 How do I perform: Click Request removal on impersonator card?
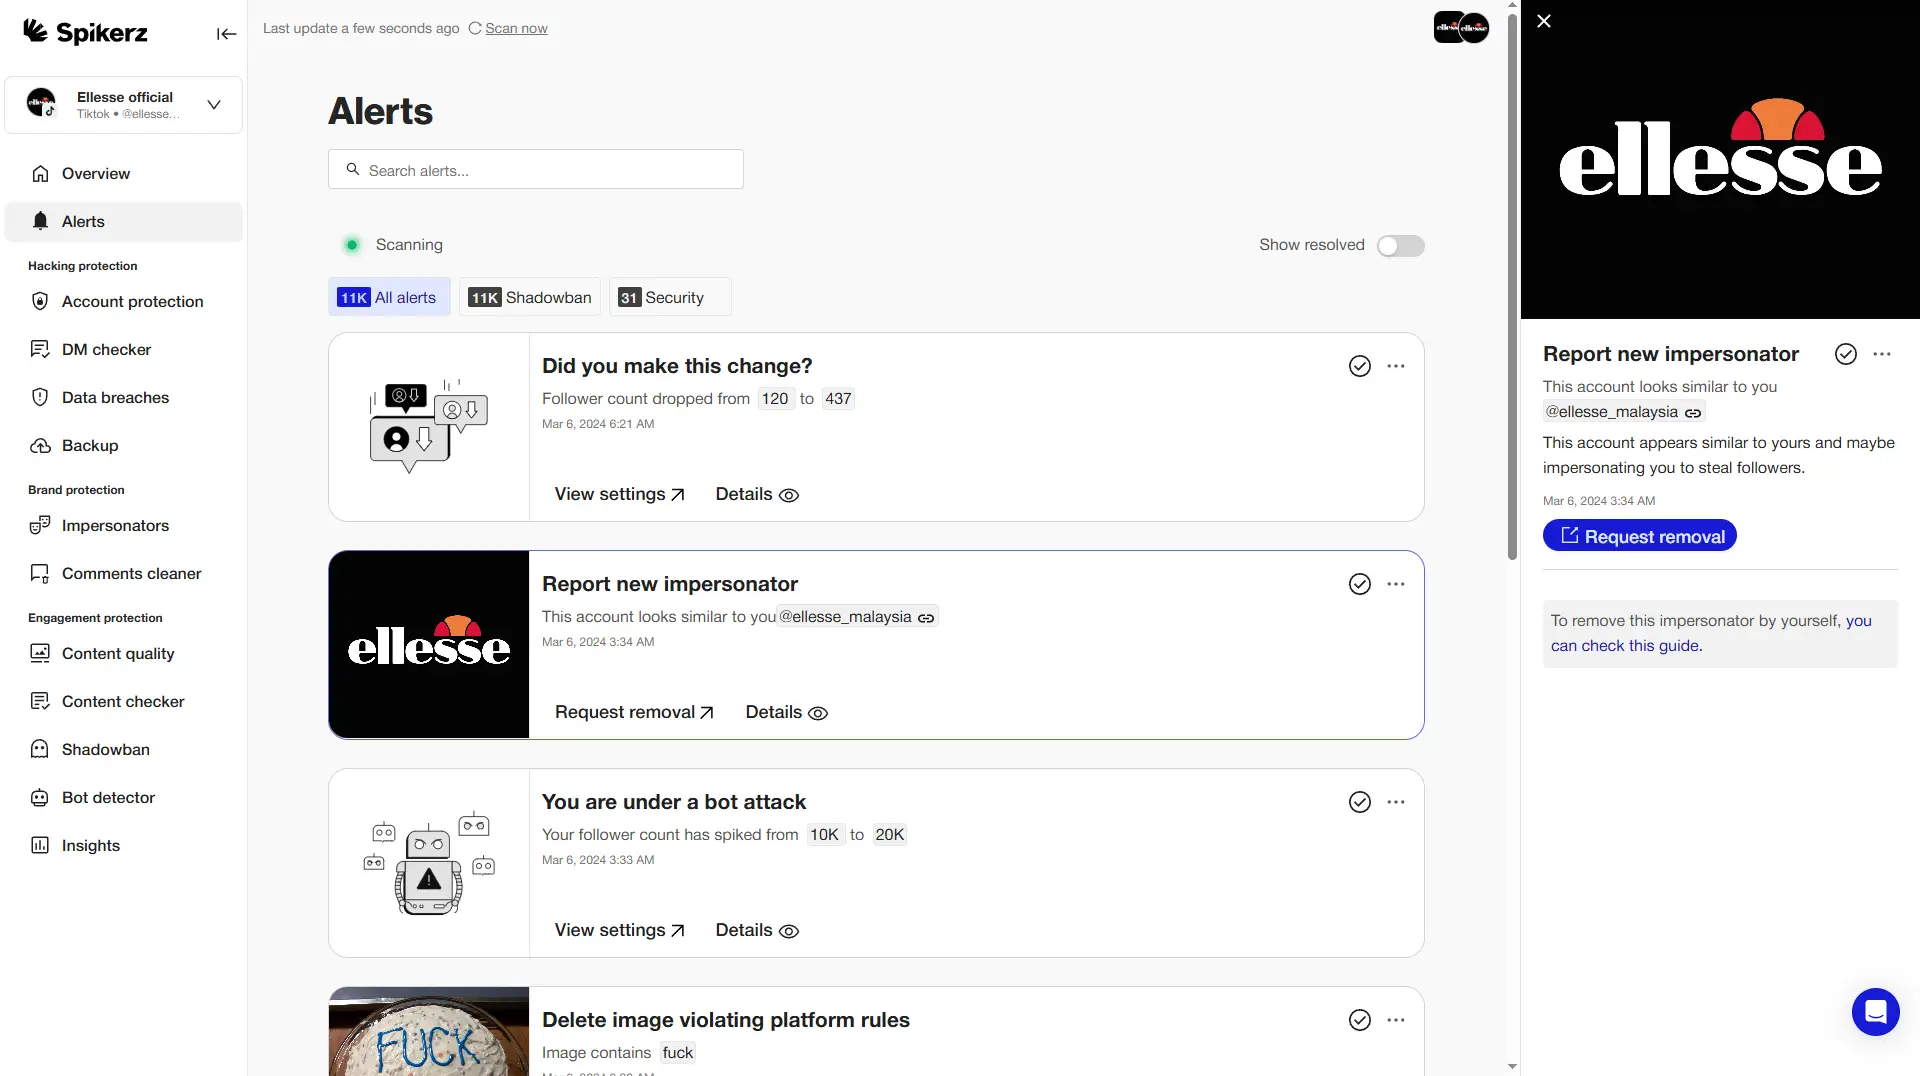635,713
